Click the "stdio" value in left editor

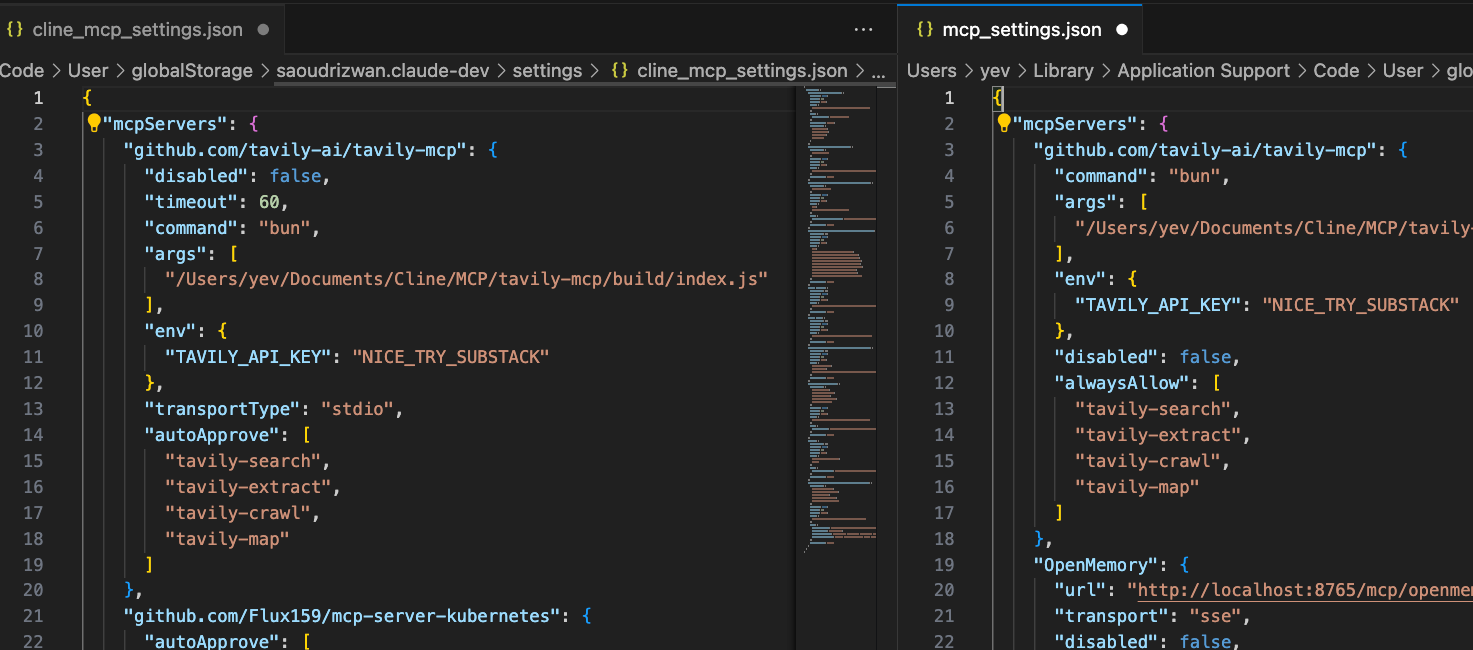click(356, 409)
